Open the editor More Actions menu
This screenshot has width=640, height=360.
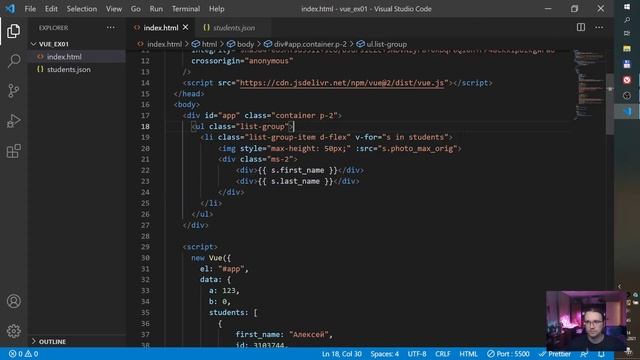(599, 27)
